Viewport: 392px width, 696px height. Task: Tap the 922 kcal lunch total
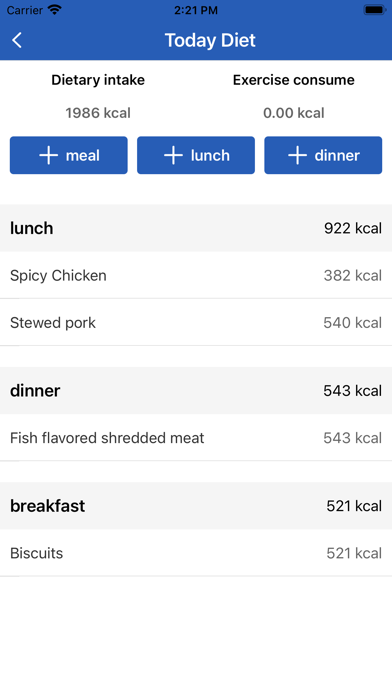click(x=353, y=228)
